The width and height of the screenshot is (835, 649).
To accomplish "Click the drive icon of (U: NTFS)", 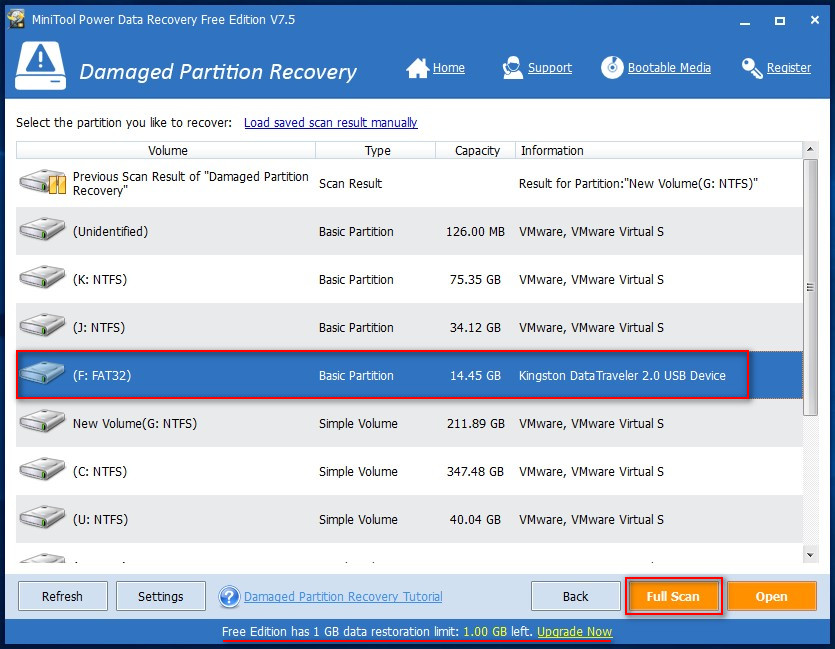I will point(42,516).
